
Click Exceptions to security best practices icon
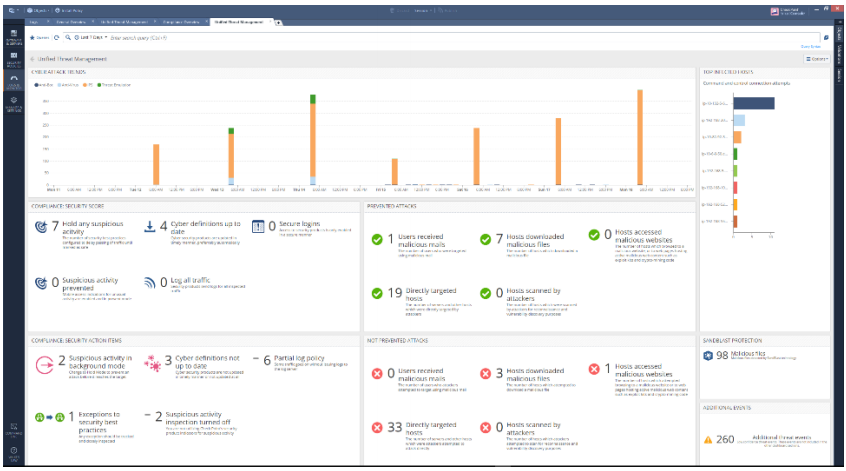[x=50, y=417]
